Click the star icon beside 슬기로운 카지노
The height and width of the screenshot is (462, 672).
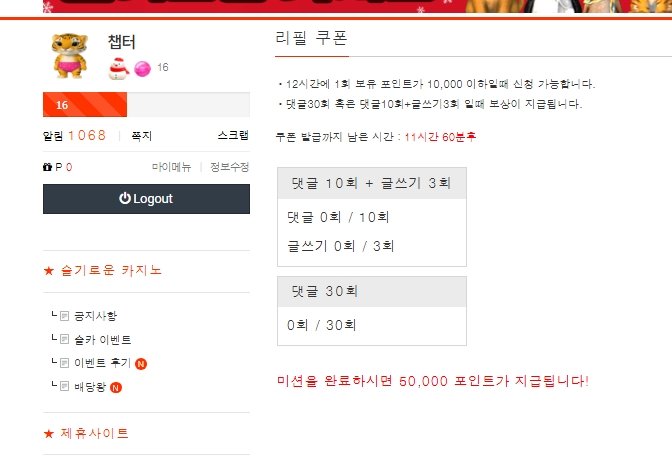[48, 271]
